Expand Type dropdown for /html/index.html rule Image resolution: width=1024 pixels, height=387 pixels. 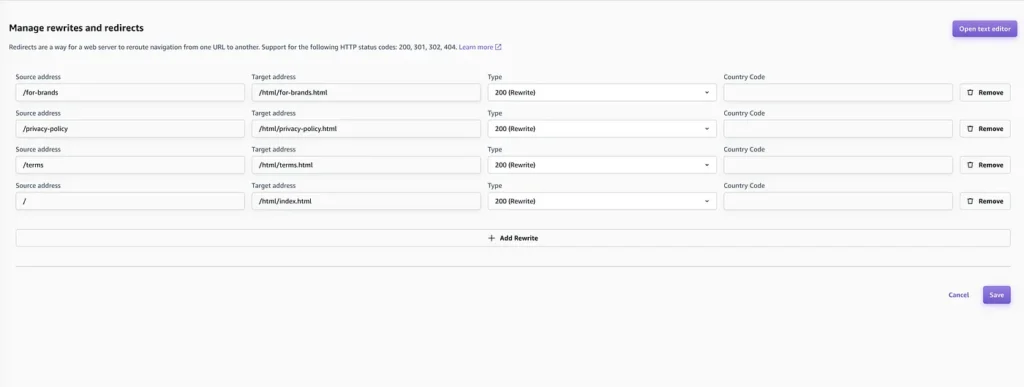pyautogui.click(x=602, y=201)
